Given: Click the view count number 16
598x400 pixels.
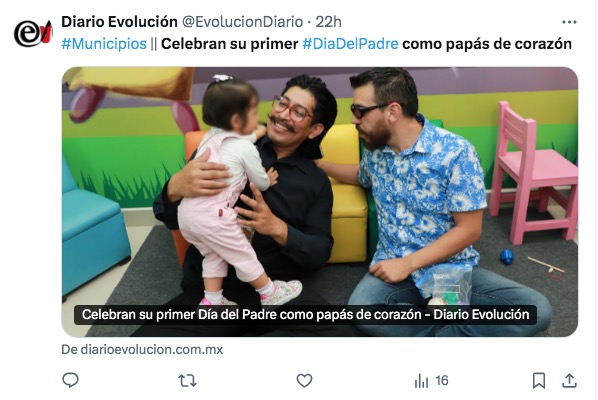Looking at the screenshot, I should click(442, 381).
